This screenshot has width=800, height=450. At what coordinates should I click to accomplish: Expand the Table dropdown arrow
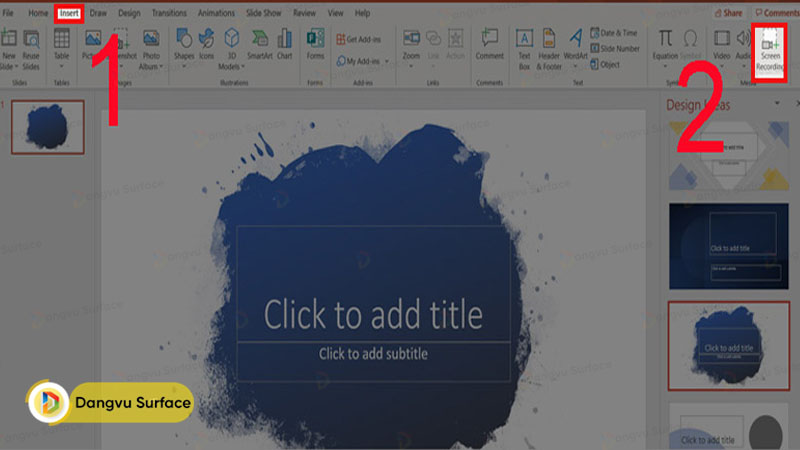pos(61,66)
